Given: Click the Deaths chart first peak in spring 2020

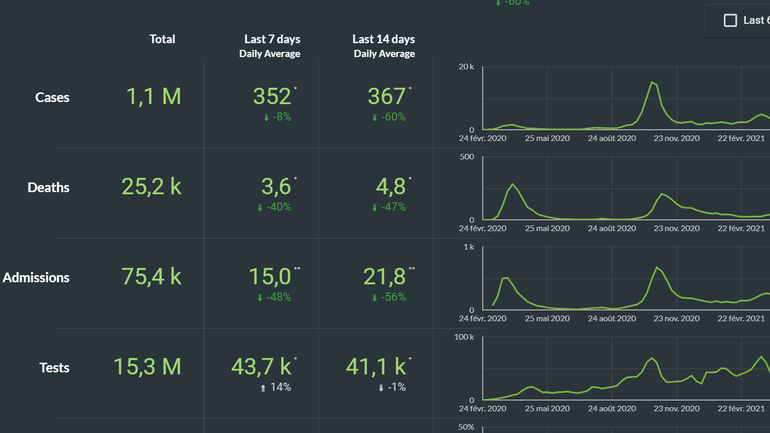Looking at the screenshot, I should click(x=513, y=185).
